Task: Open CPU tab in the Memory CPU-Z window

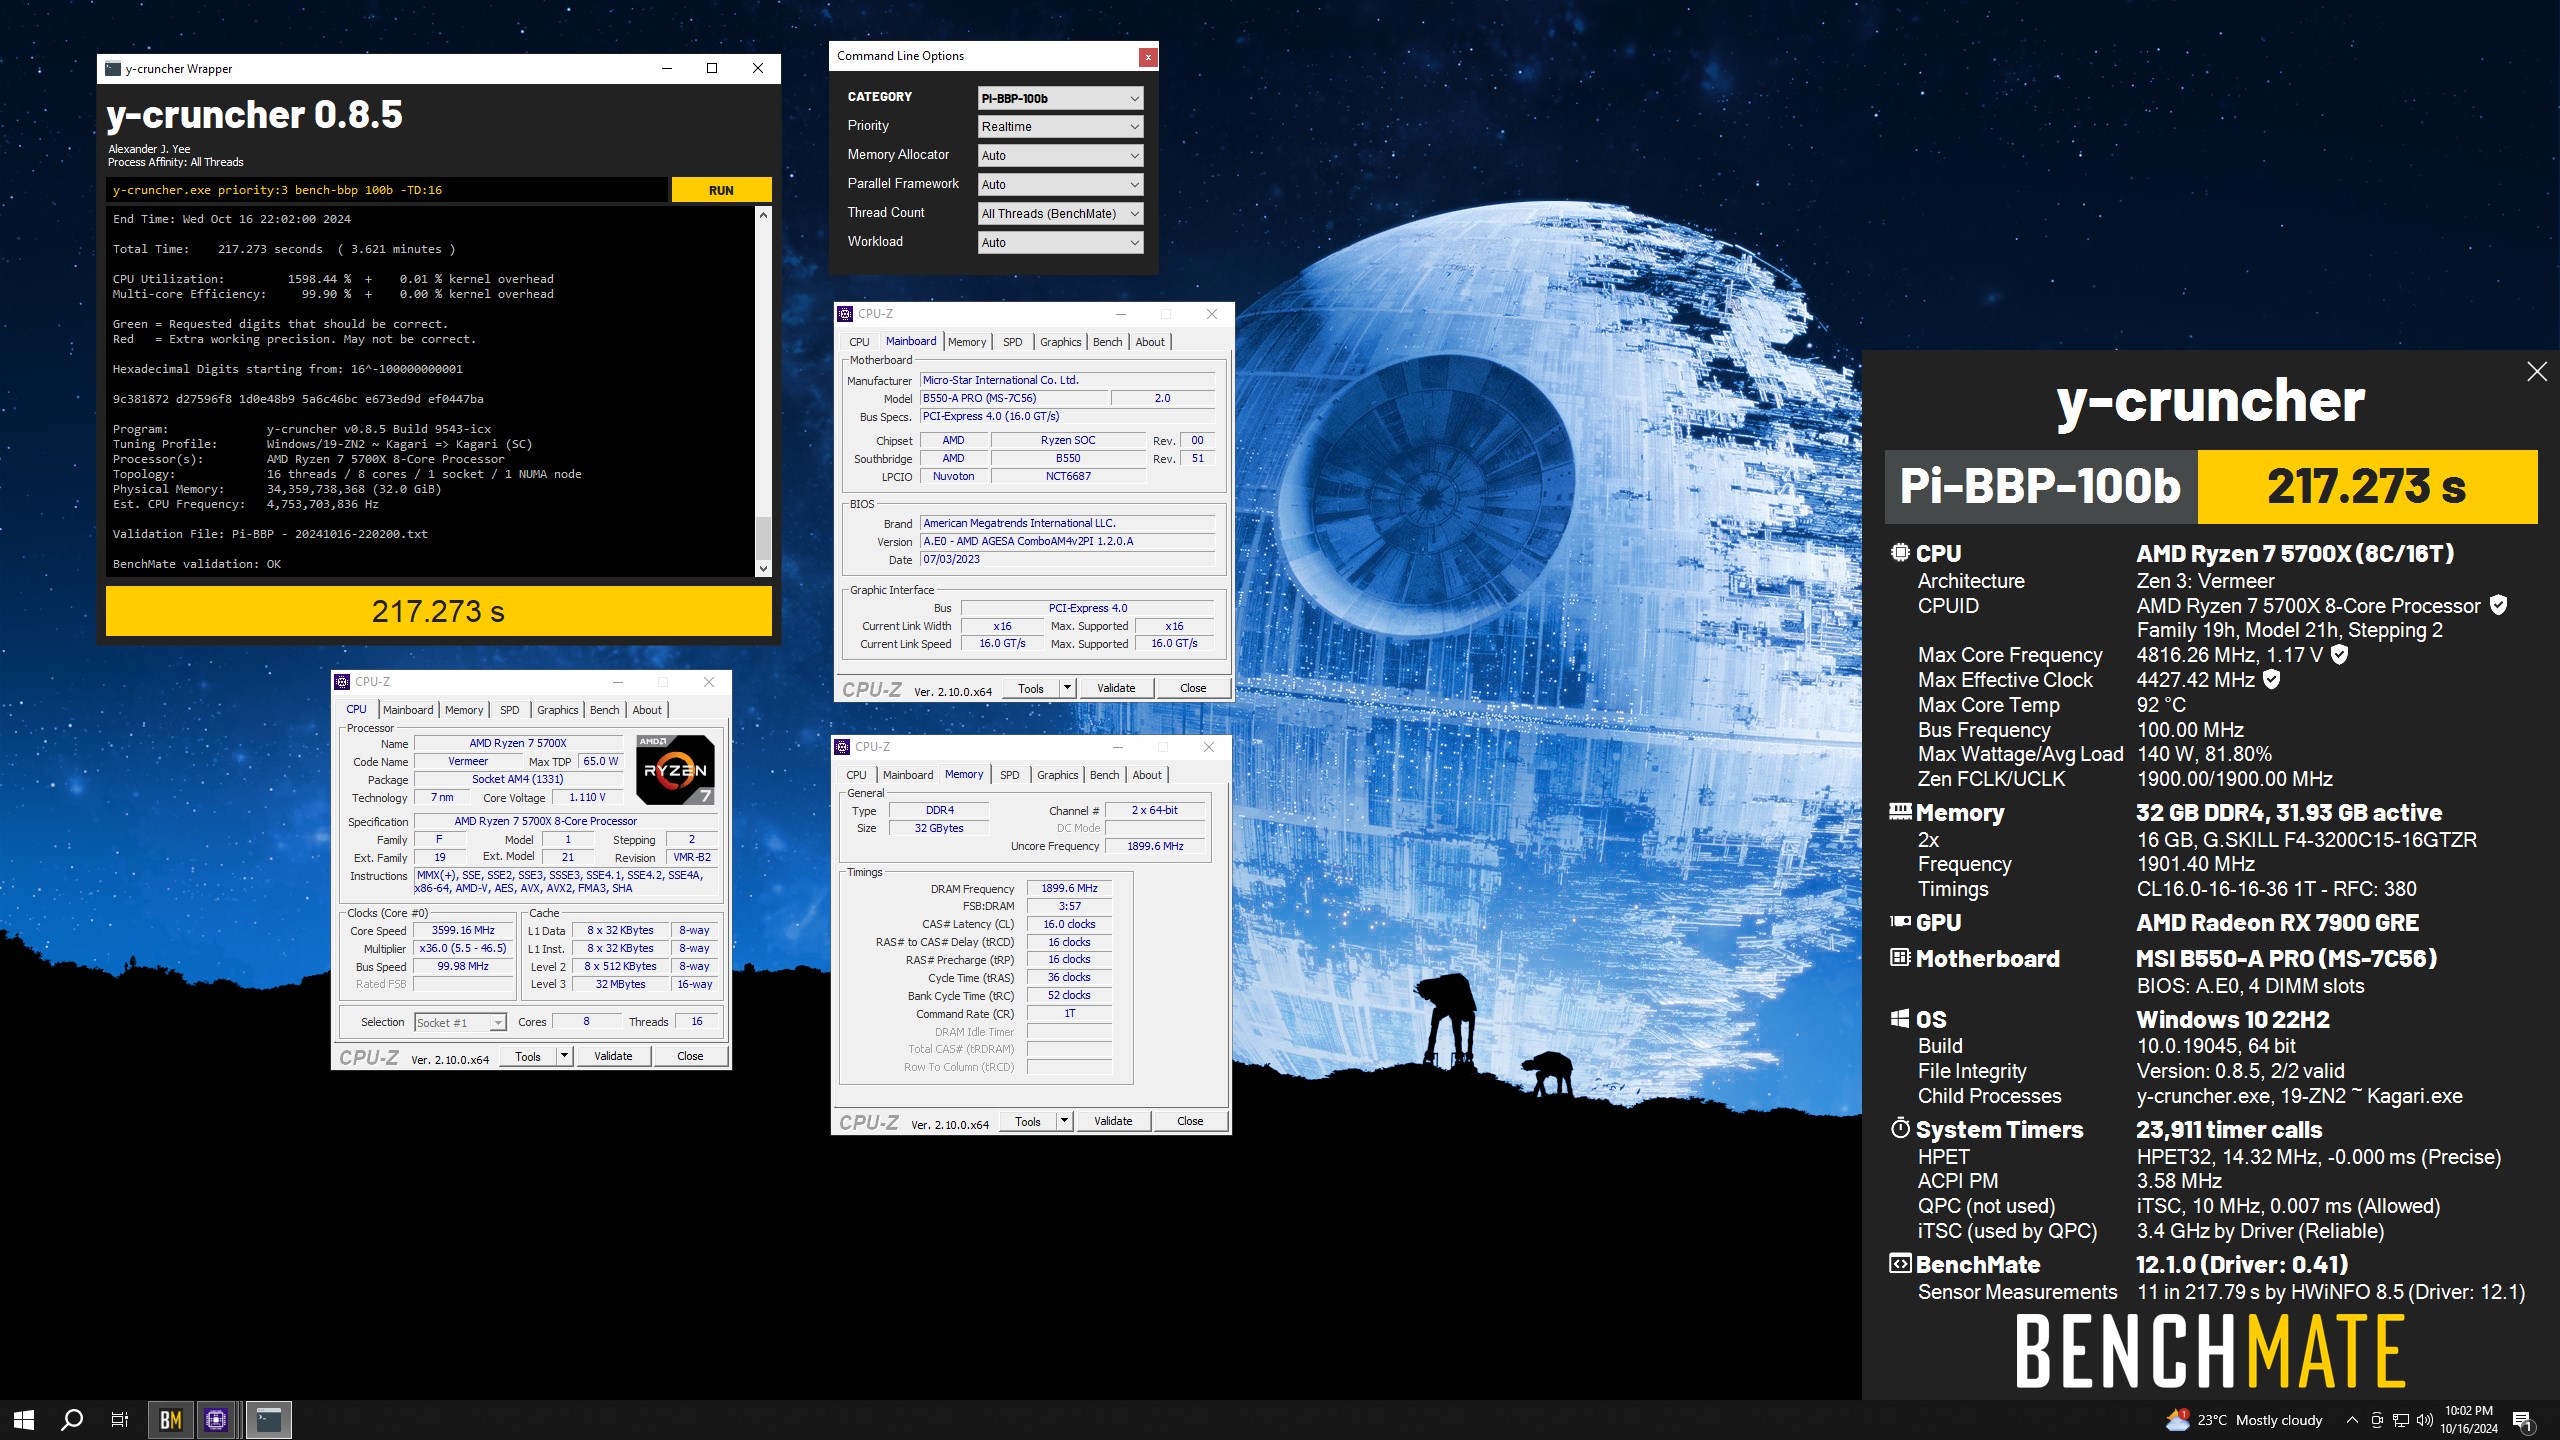Action: pos(856,775)
